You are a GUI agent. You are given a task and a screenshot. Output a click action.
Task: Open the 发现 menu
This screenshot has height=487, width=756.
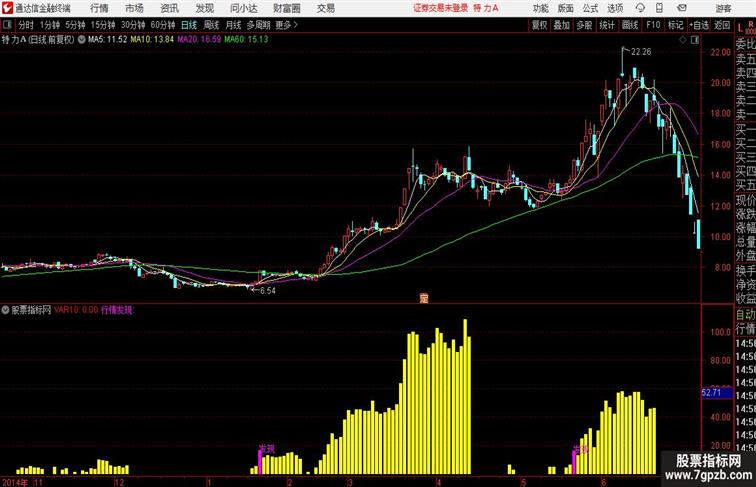click(x=204, y=8)
